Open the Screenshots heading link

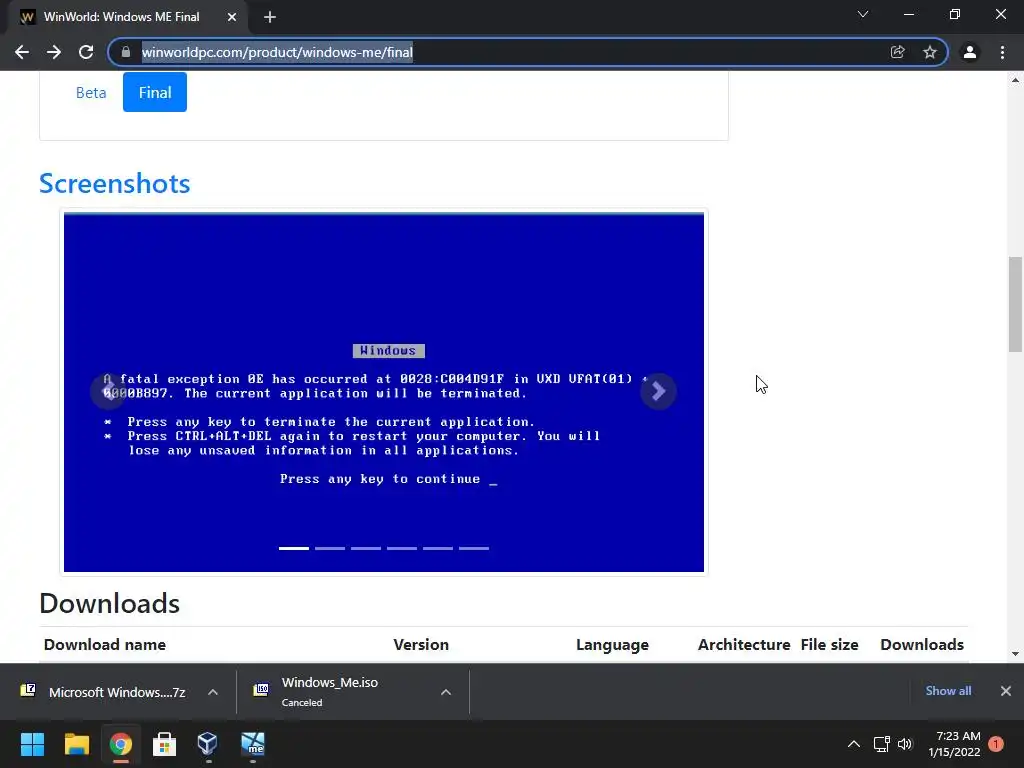click(x=114, y=184)
